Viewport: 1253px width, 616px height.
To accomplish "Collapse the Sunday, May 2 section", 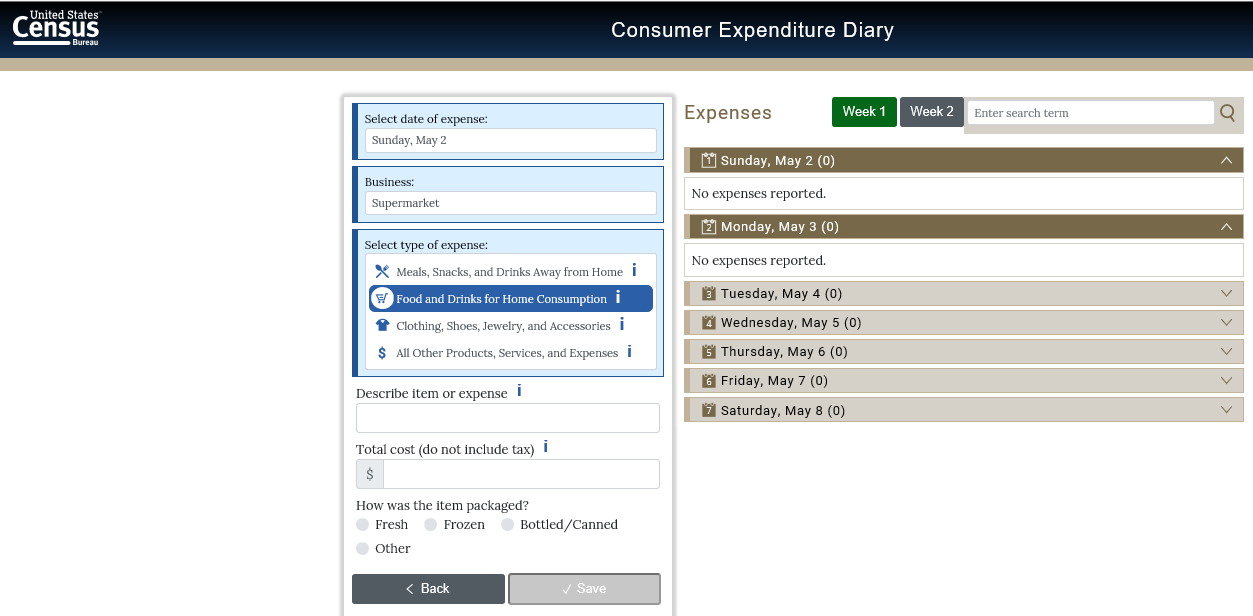I will [1226, 160].
